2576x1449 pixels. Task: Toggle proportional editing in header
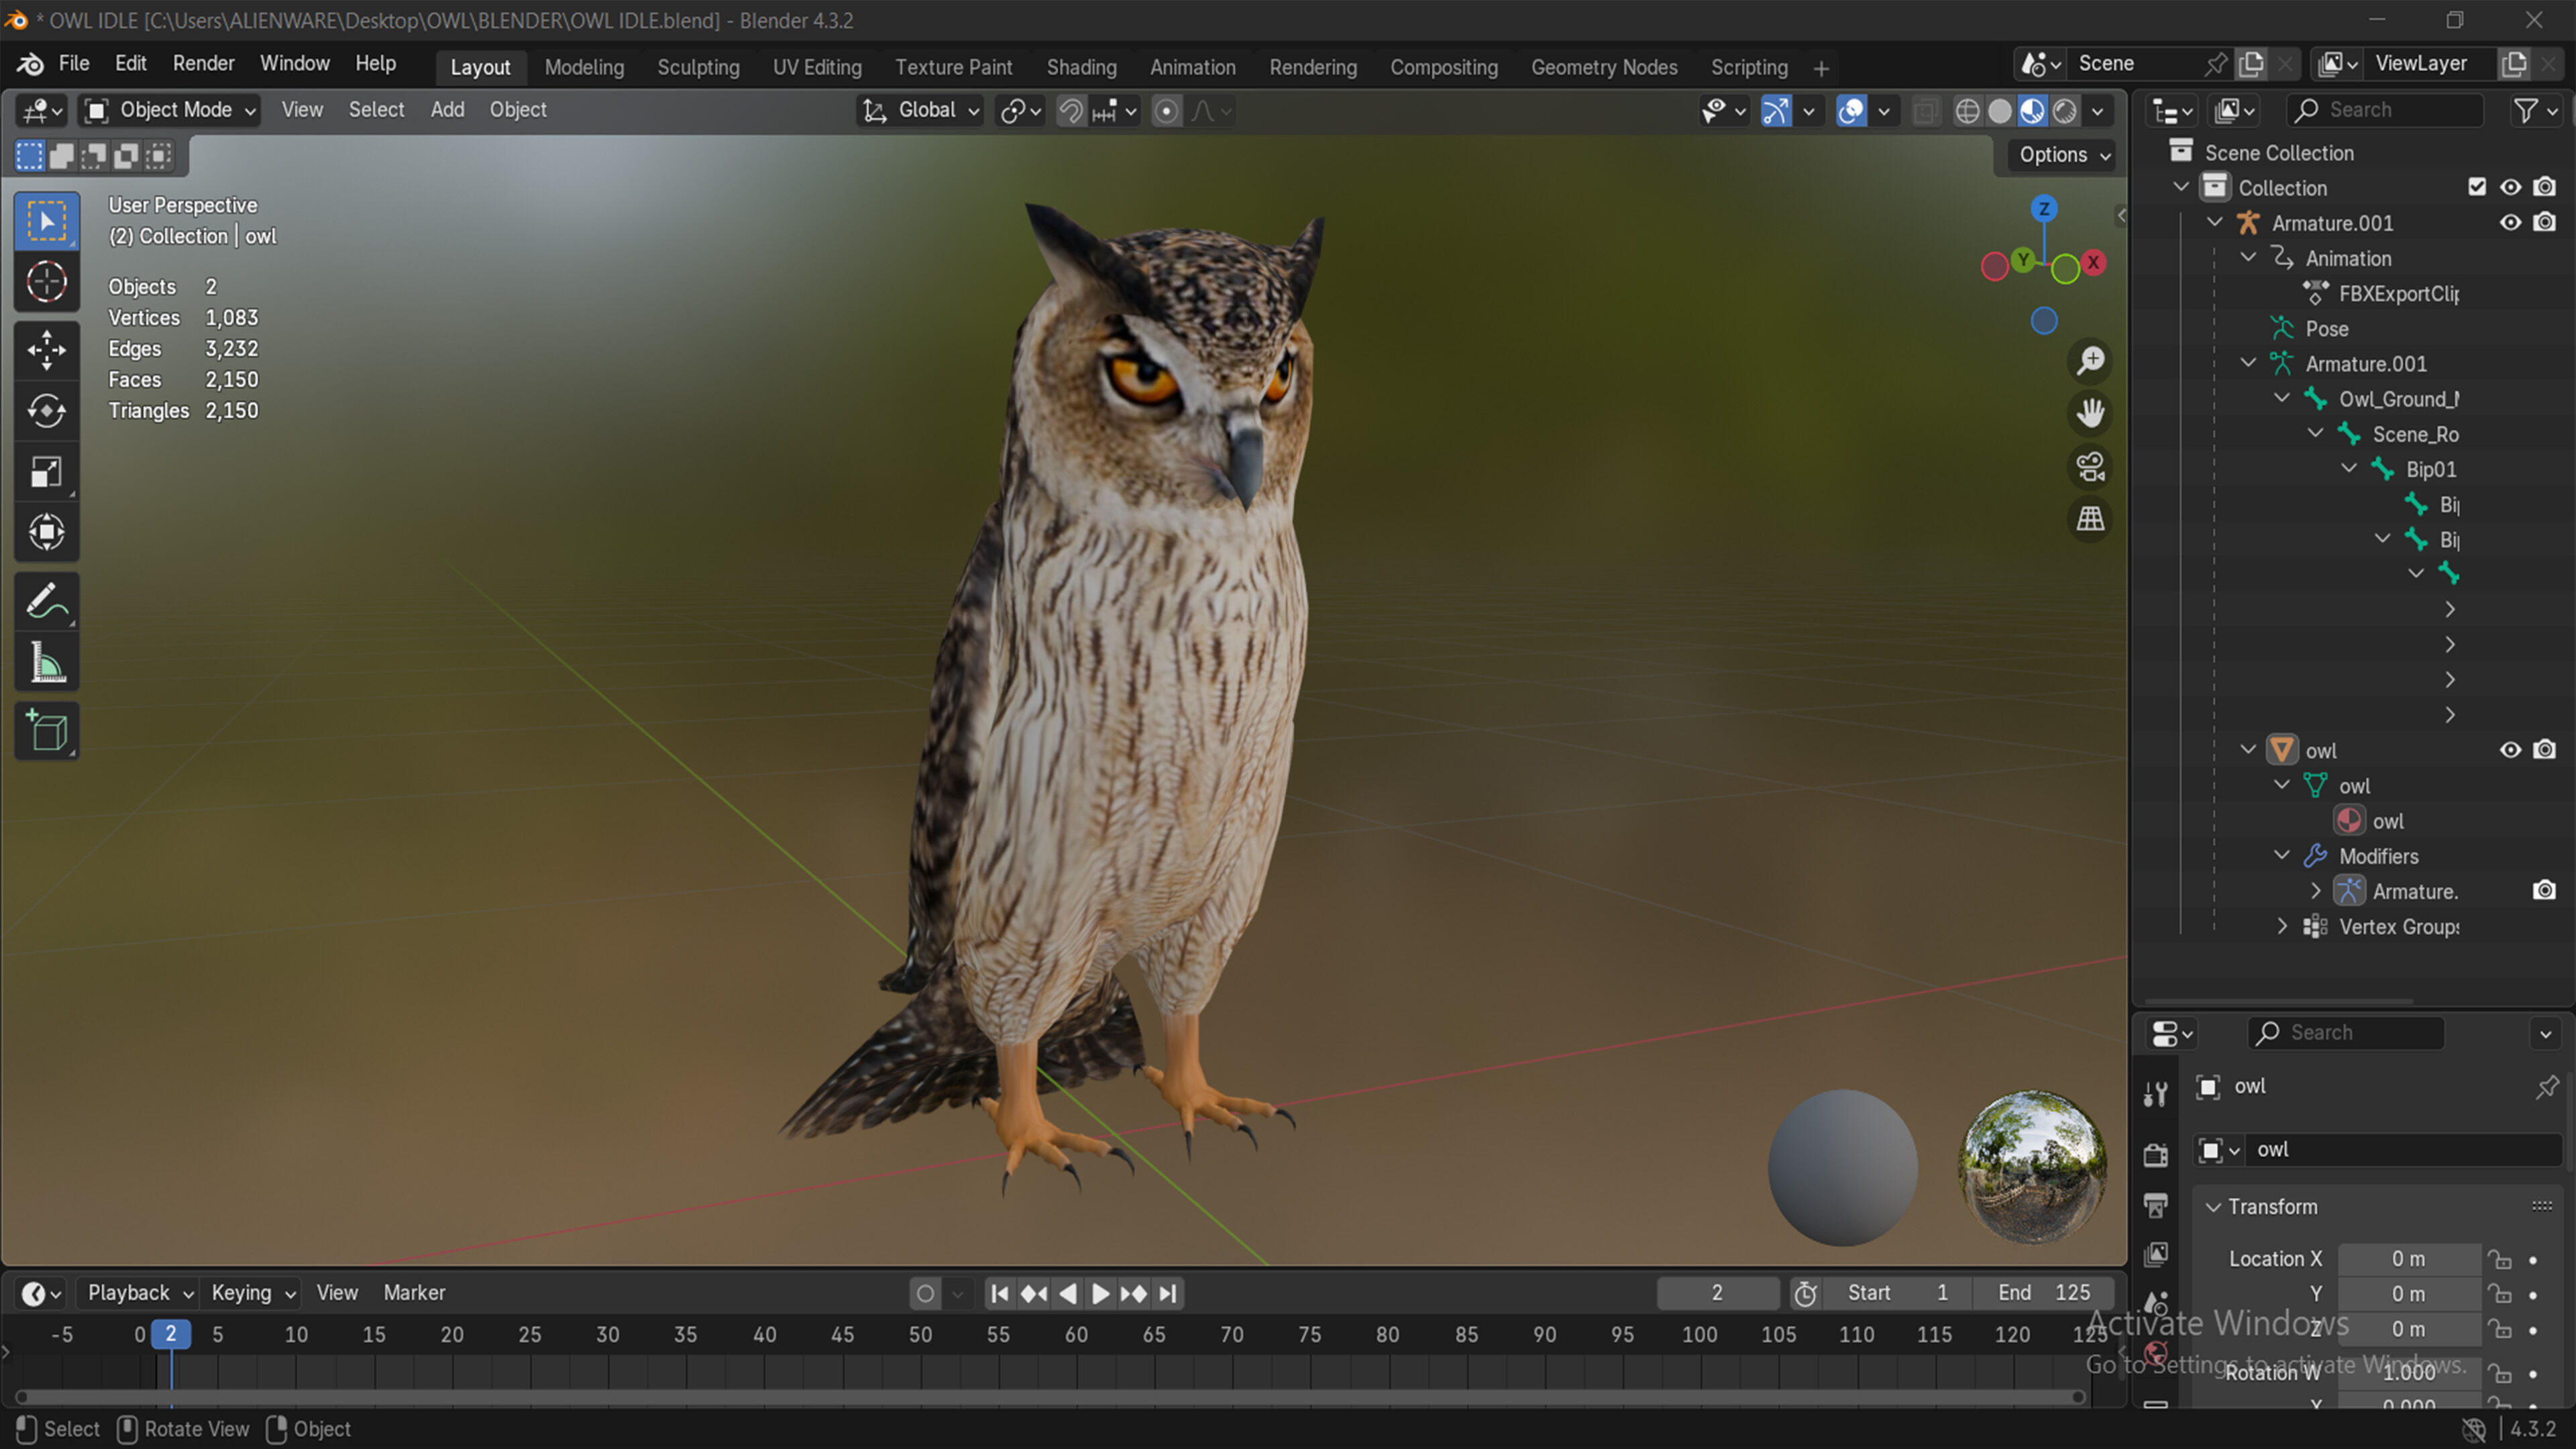point(1165,111)
